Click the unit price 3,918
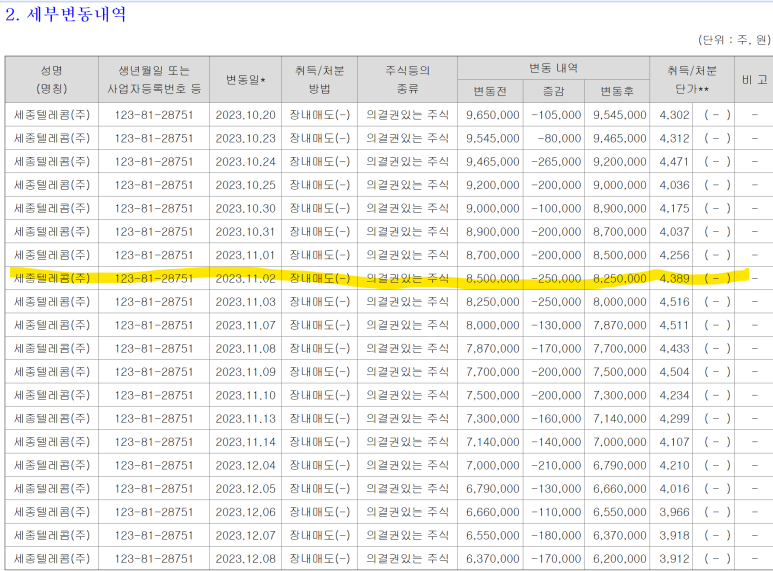Image resolution: width=773 pixels, height=571 pixels. click(x=674, y=535)
